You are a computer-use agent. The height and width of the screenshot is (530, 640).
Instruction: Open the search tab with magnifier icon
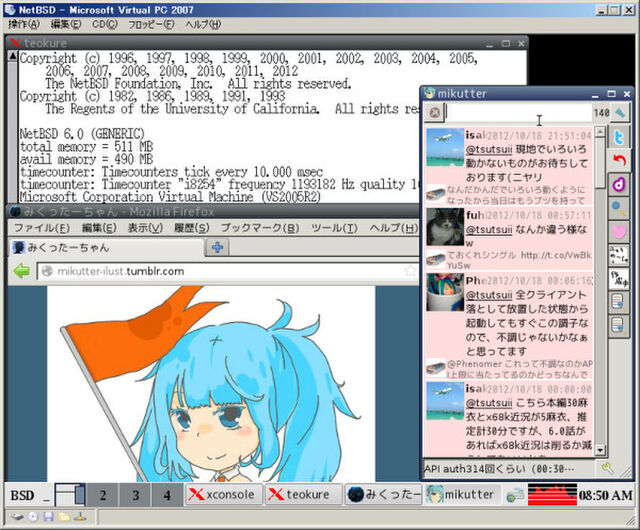click(620, 208)
